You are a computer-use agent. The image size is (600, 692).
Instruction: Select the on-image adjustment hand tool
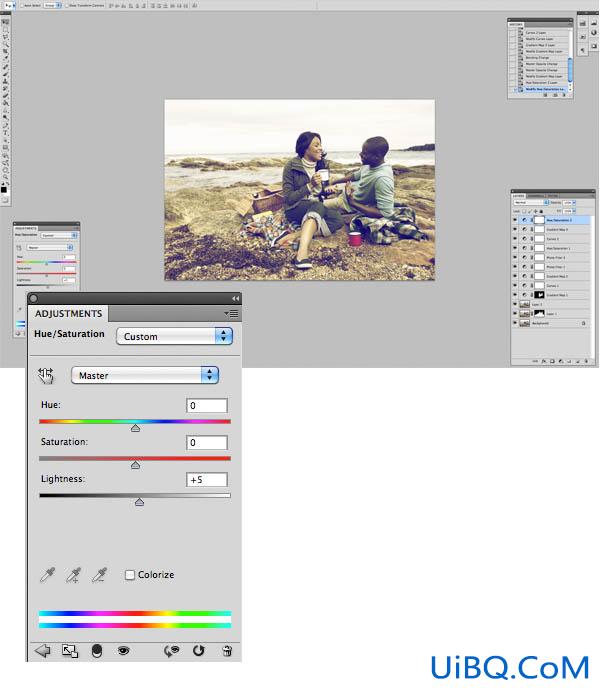coord(45,375)
